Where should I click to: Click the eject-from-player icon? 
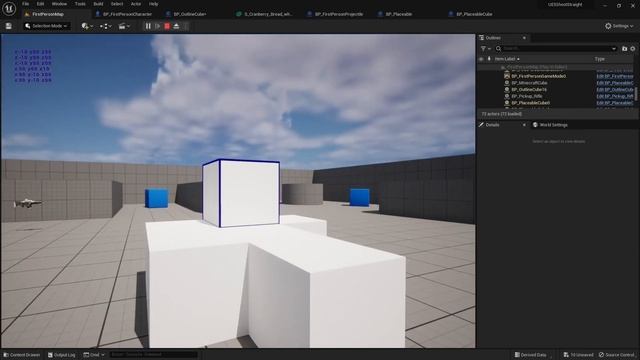click(x=176, y=26)
